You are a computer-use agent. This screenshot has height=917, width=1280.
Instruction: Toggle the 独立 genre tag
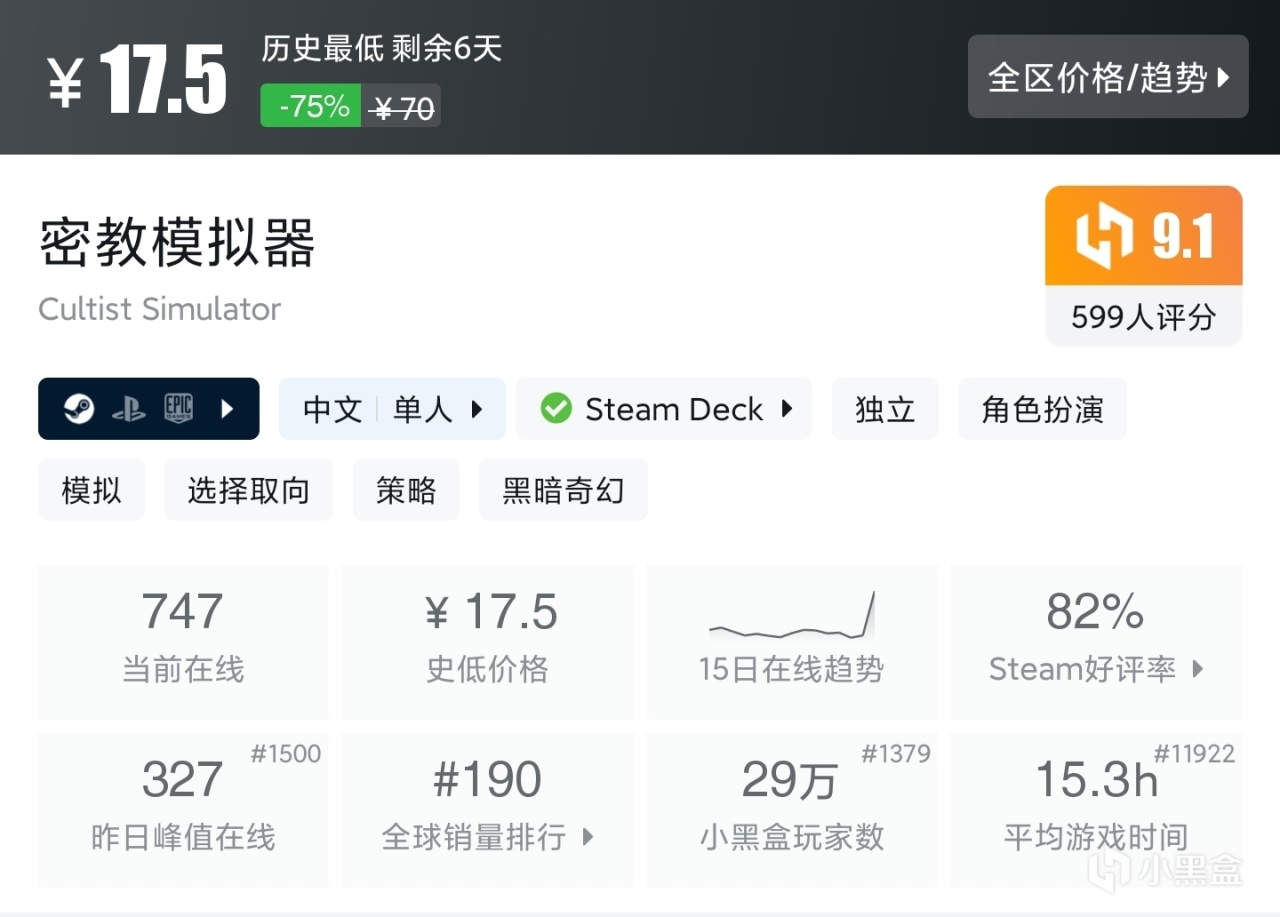885,408
